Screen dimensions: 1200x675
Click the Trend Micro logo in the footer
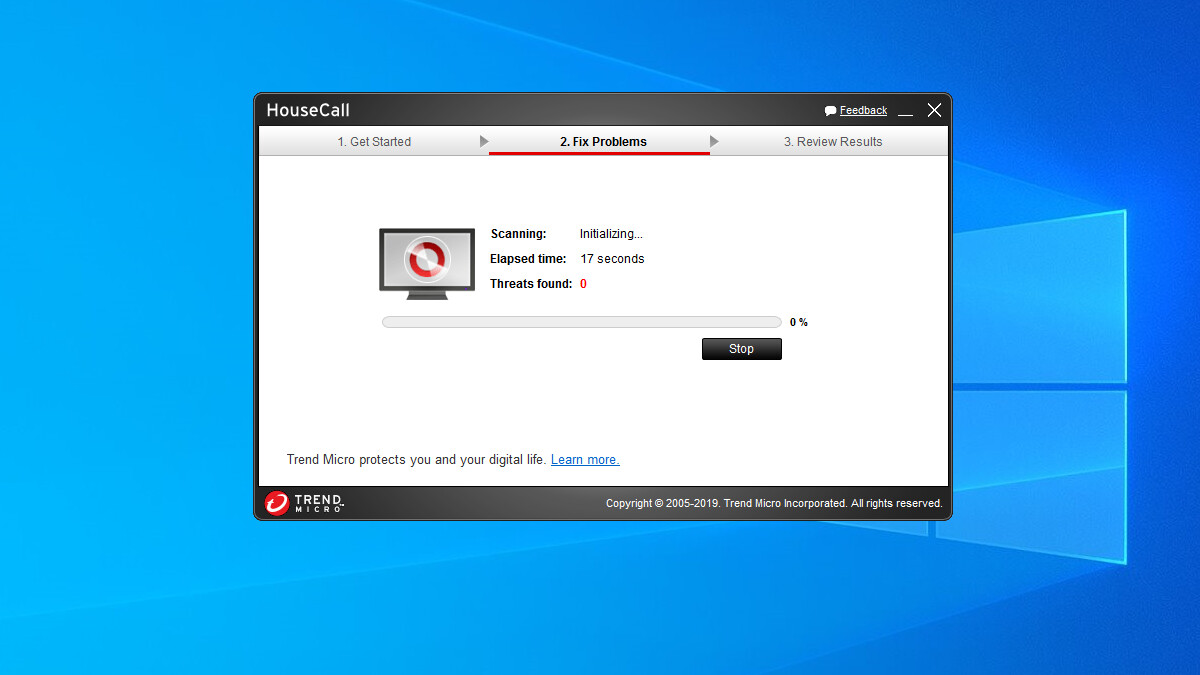coord(302,503)
